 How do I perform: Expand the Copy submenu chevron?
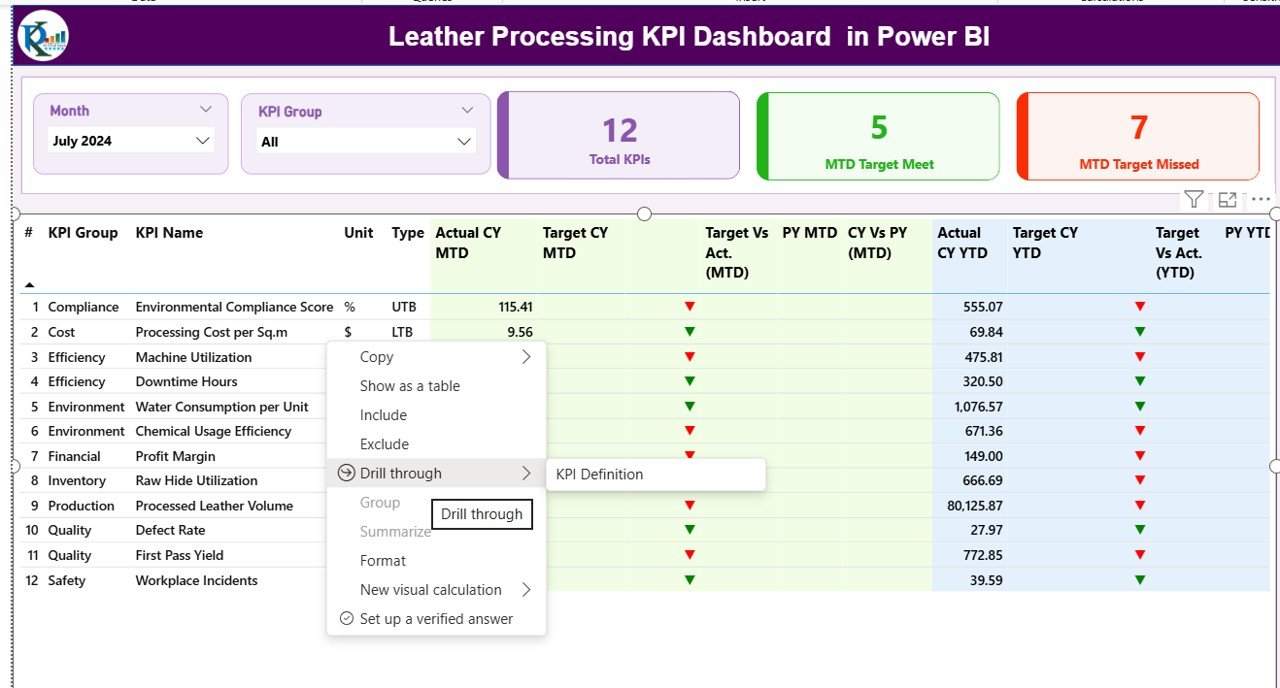coord(526,356)
